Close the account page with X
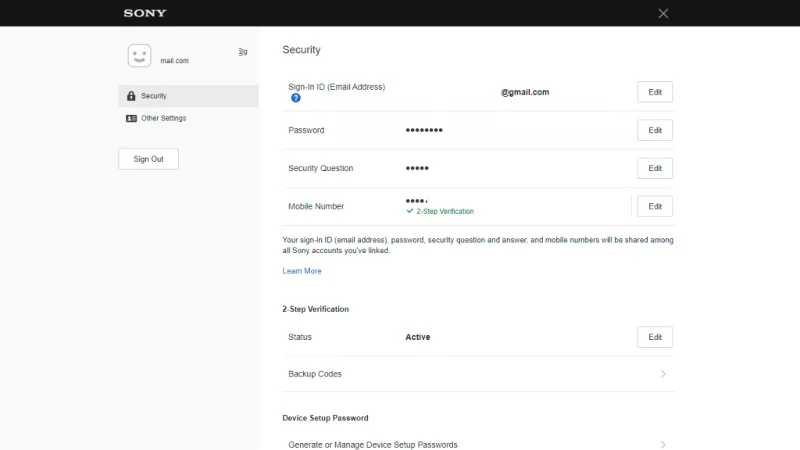Image resolution: width=800 pixels, height=450 pixels. point(663,13)
